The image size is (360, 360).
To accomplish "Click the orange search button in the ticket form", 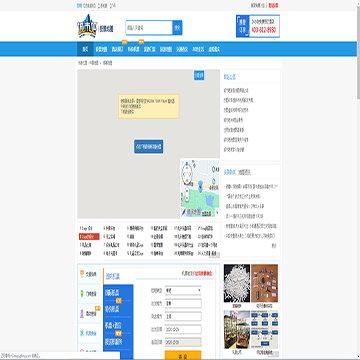I will point(183,356).
